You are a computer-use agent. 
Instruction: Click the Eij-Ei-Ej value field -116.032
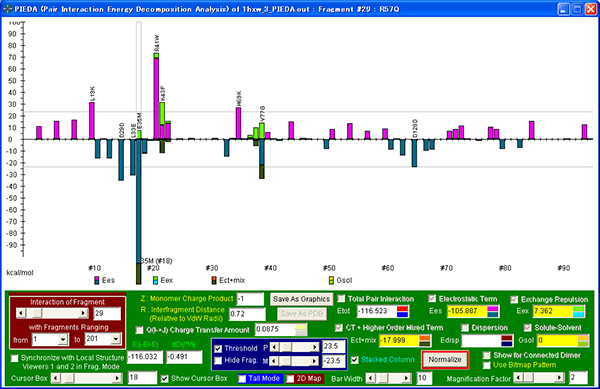pyautogui.click(x=145, y=357)
